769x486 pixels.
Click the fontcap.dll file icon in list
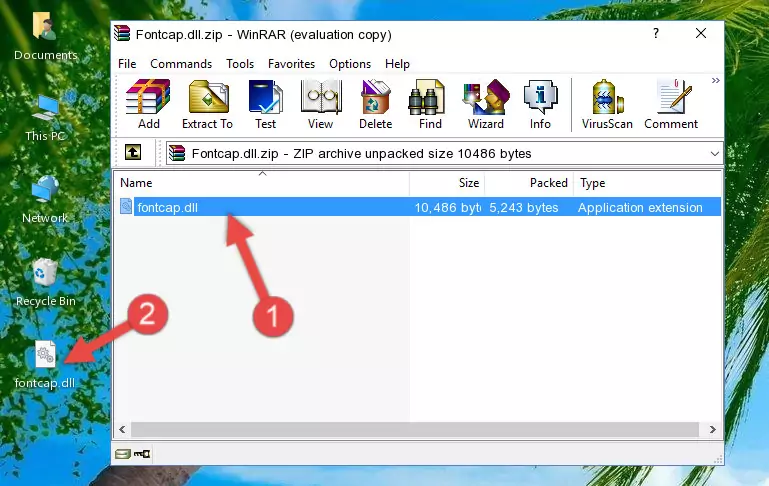126,206
